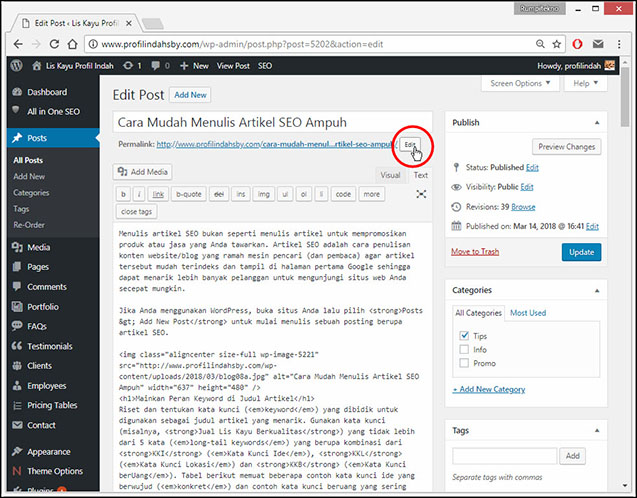This screenshot has width=637, height=498.
Task: Check the Promo category
Action: coord(464,363)
